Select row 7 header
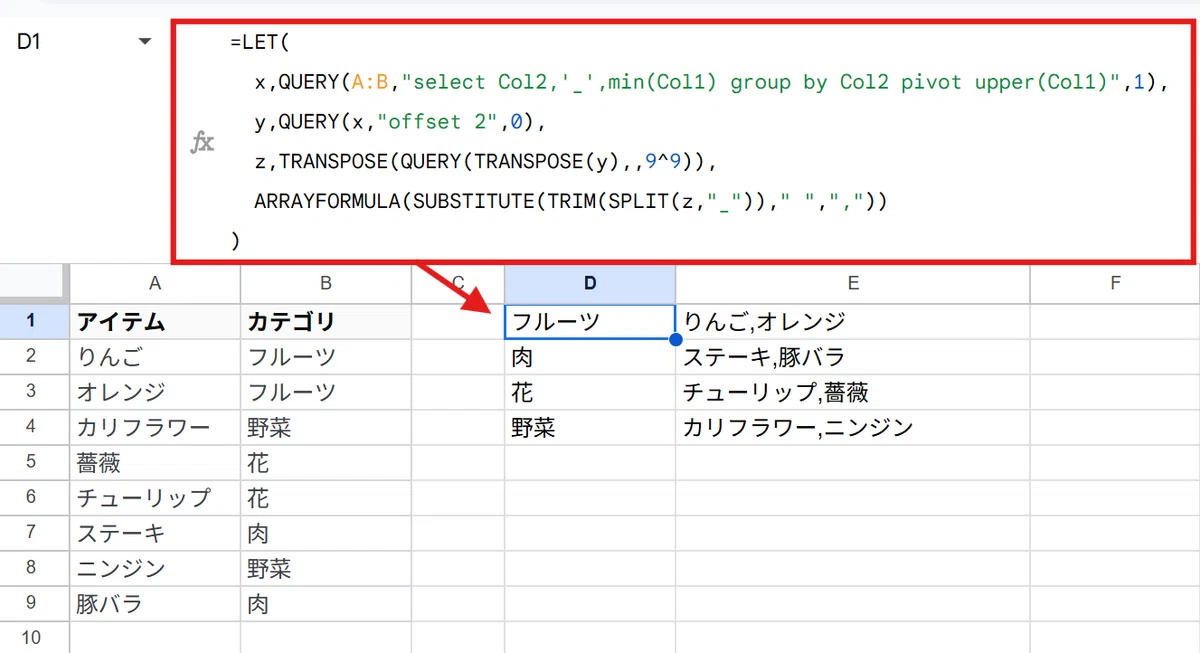The image size is (1200, 653). (34, 534)
